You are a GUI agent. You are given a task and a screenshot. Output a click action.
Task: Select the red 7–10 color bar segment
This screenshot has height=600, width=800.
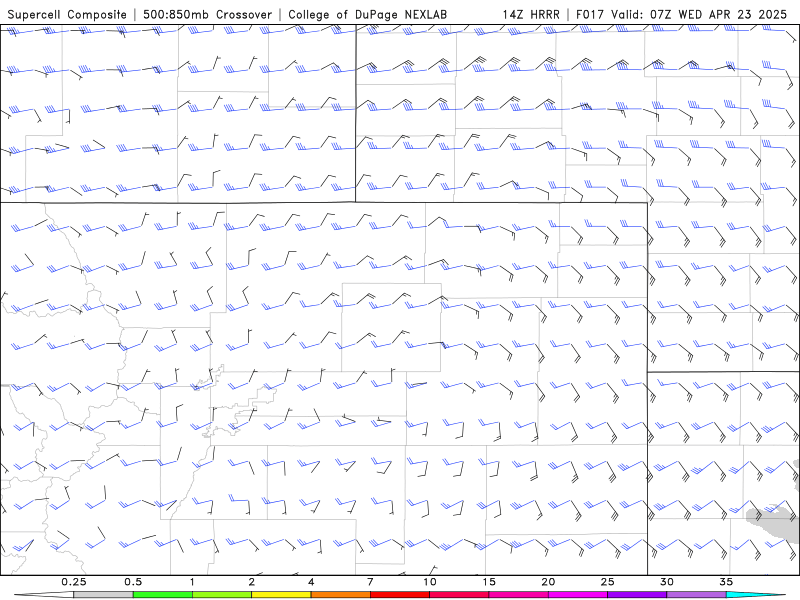point(399,595)
